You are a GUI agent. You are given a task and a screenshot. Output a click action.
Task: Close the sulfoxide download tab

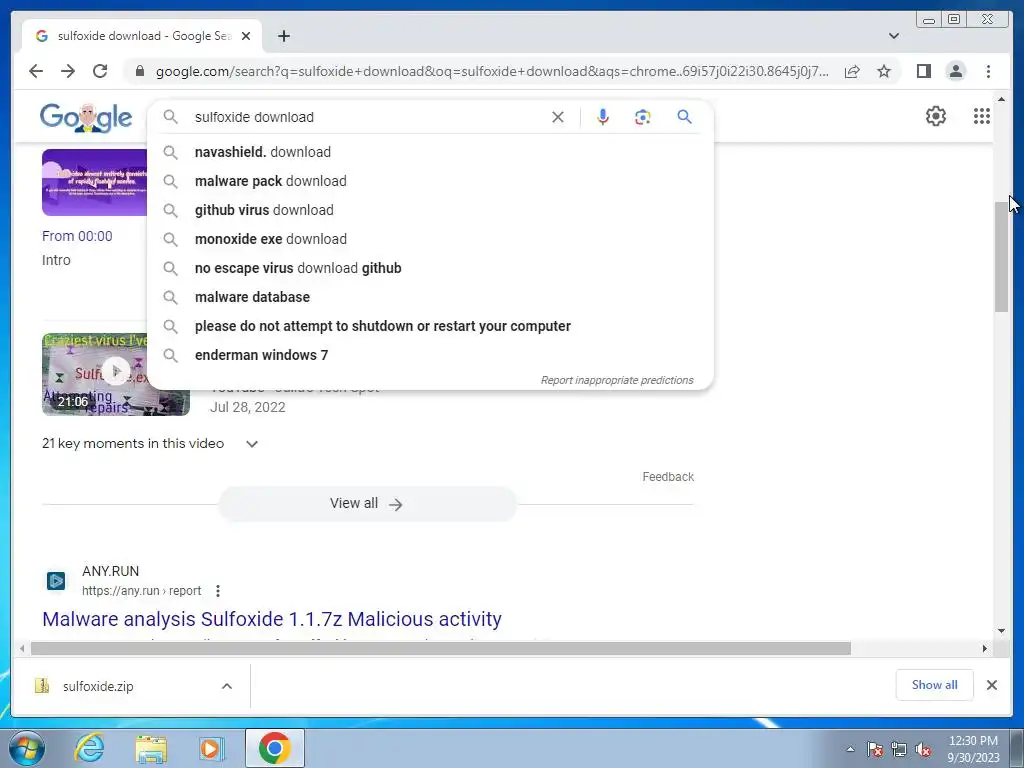pos(246,36)
